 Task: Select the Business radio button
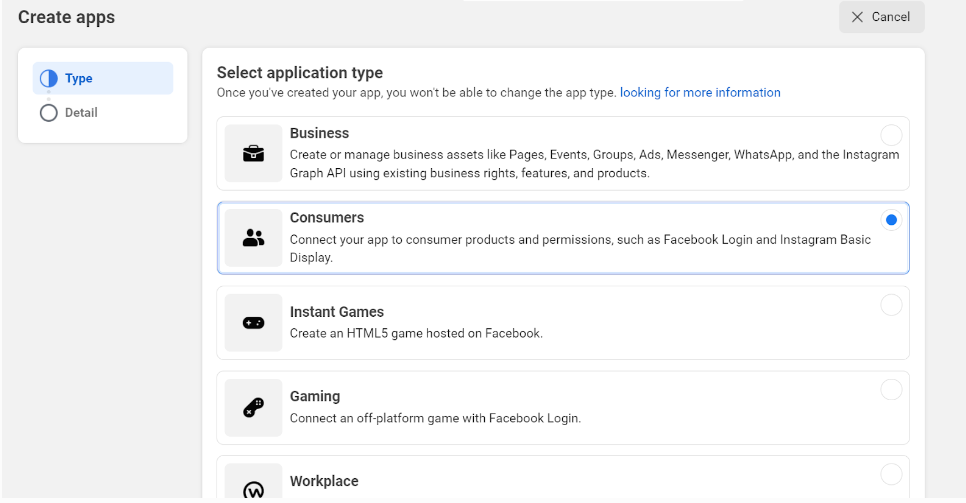891,135
